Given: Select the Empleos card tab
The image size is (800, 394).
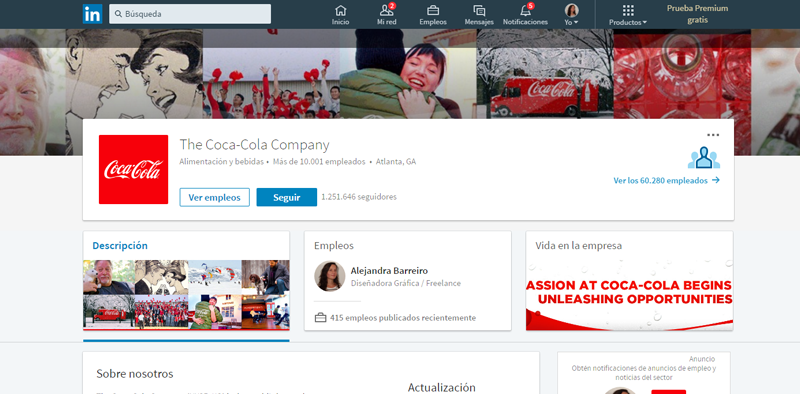Looking at the screenshot, I should coord(334,245).
